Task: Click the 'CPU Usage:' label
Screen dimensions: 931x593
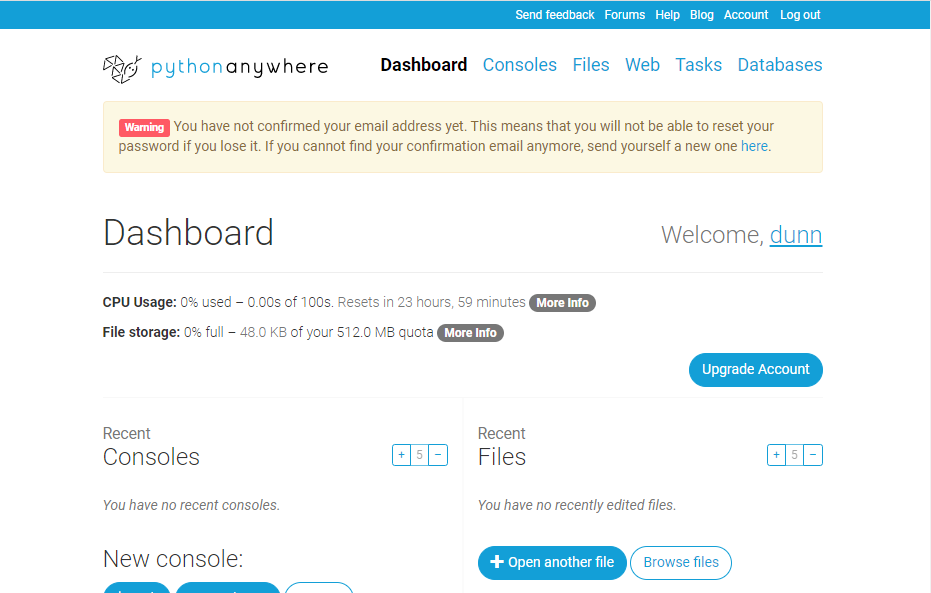Action: pos(140,303)
